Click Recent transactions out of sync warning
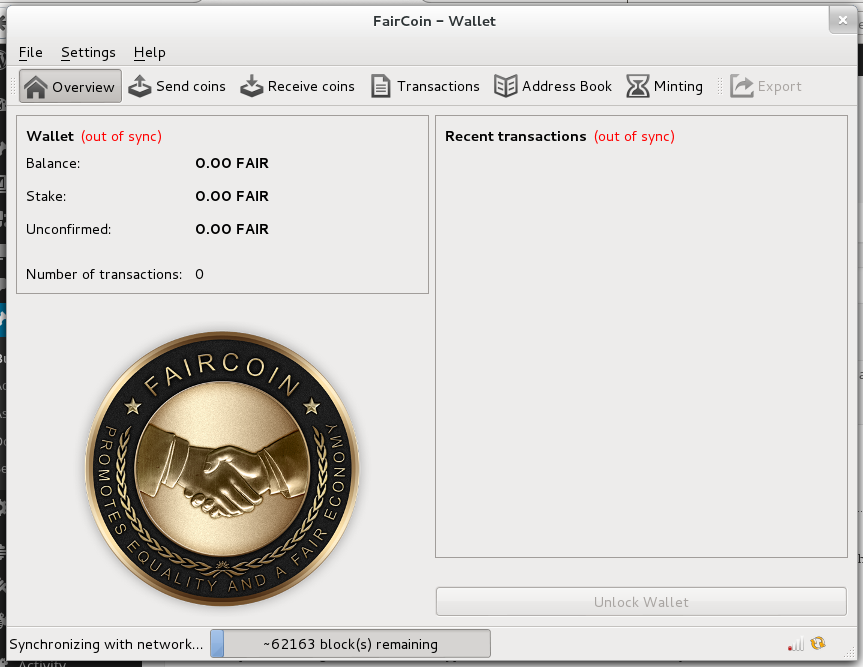 634,136
